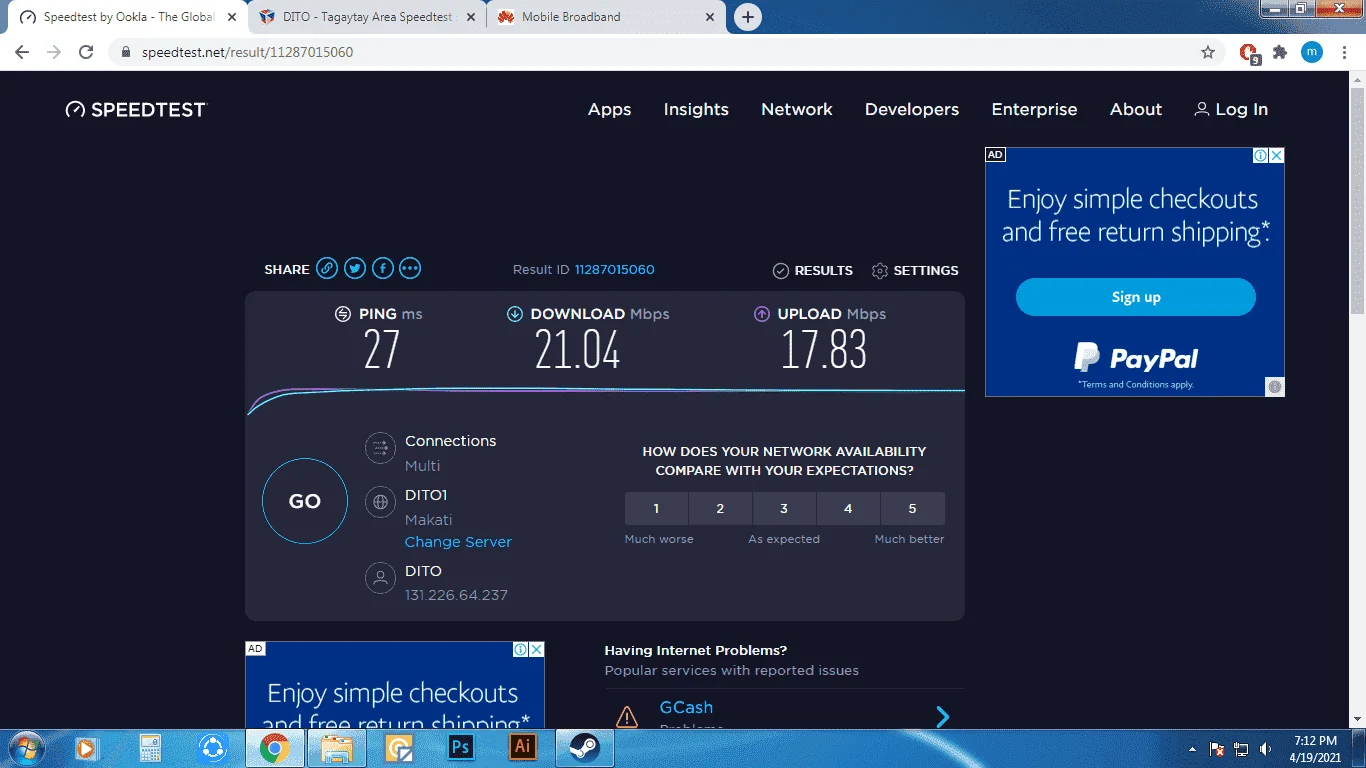Screen dimensions: 1366x768
Task: Open the About menu
Action: [x=1136, y=110]
